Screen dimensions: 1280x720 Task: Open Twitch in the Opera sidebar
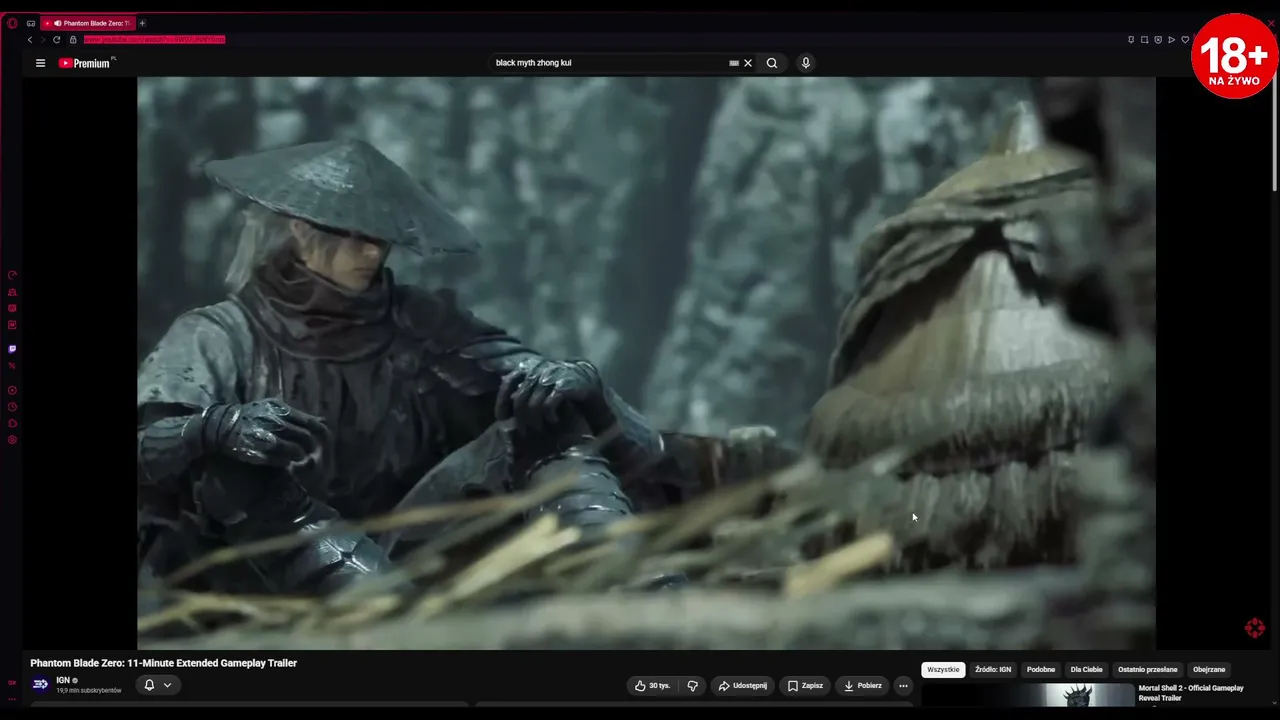click(12, 349)
